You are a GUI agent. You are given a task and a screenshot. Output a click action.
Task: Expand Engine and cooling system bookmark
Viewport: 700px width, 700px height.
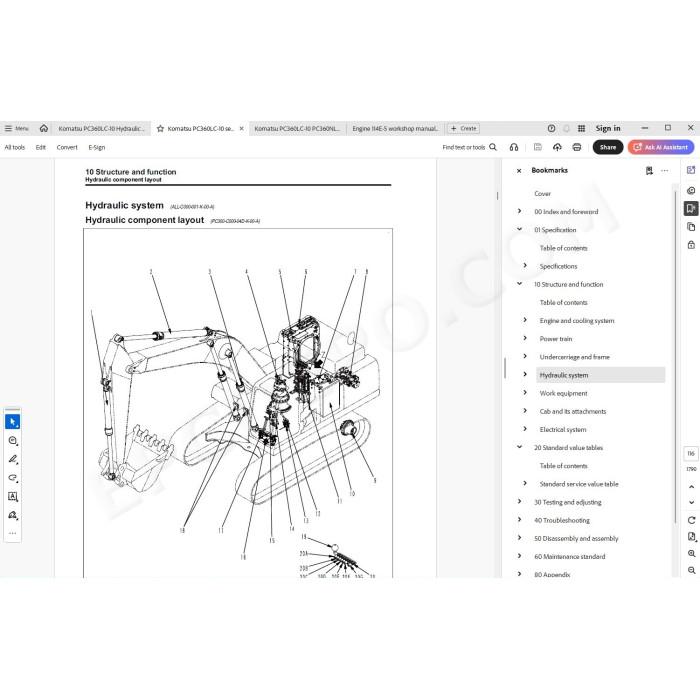(525, 320)
